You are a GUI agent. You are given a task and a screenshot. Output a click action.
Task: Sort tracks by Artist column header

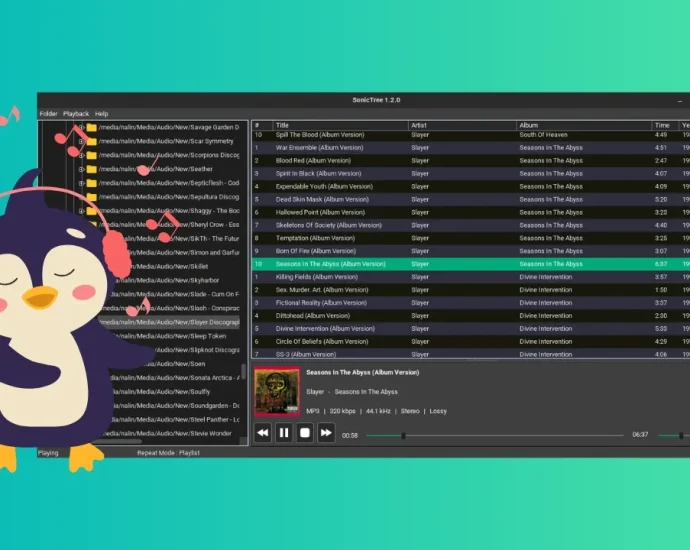pyautogui.click(x=462, y=125)
